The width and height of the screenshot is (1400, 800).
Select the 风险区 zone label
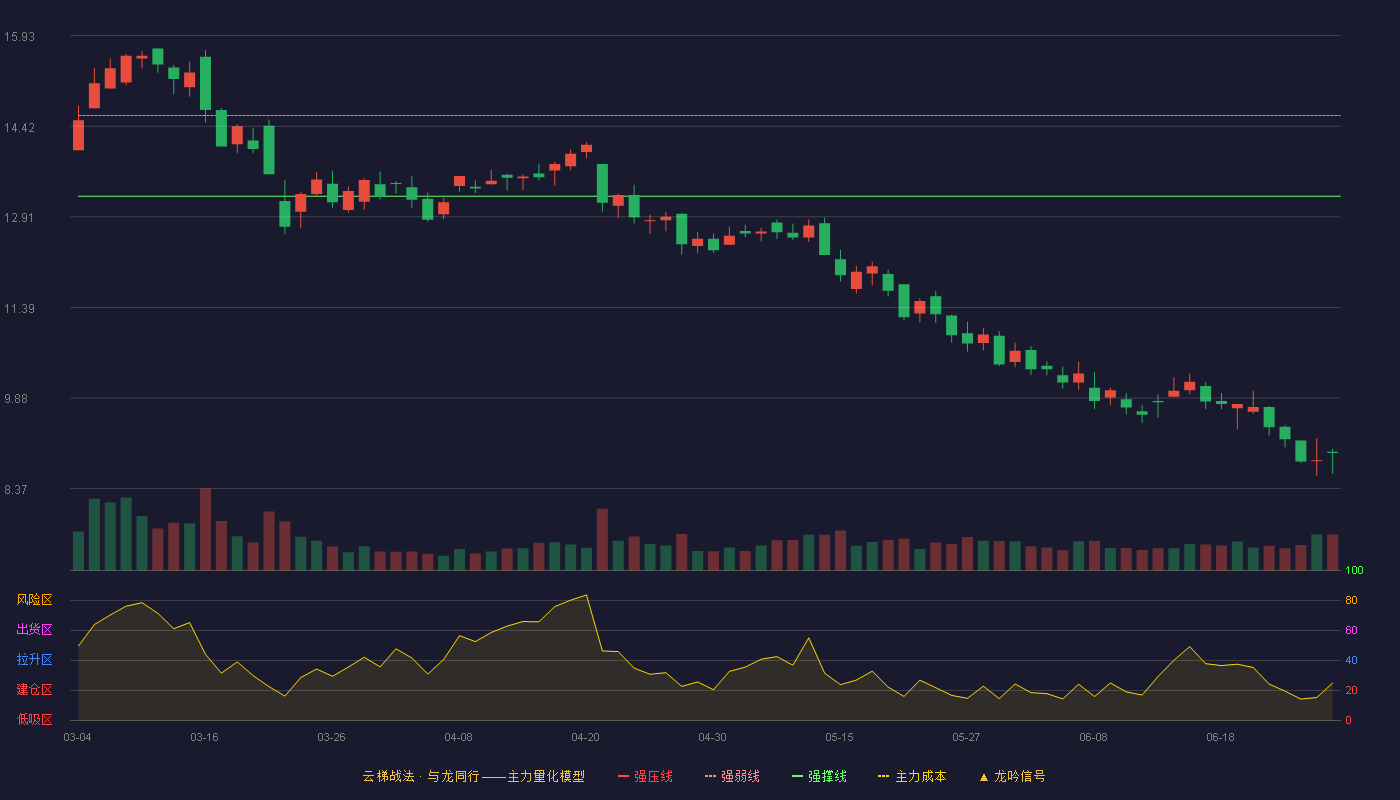click(x=34, y=600)
